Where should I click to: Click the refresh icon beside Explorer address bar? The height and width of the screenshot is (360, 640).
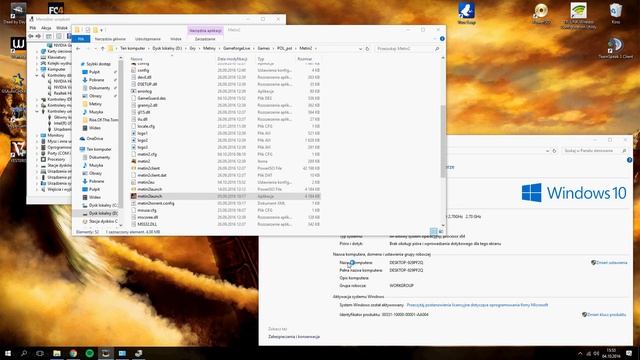[x=367, y=49]
